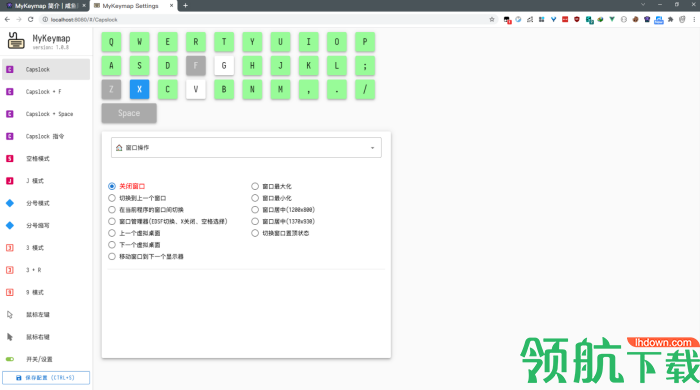This screenshot has height=390, width=700.
Task: Click the M key button
Action: pos(280,89)
